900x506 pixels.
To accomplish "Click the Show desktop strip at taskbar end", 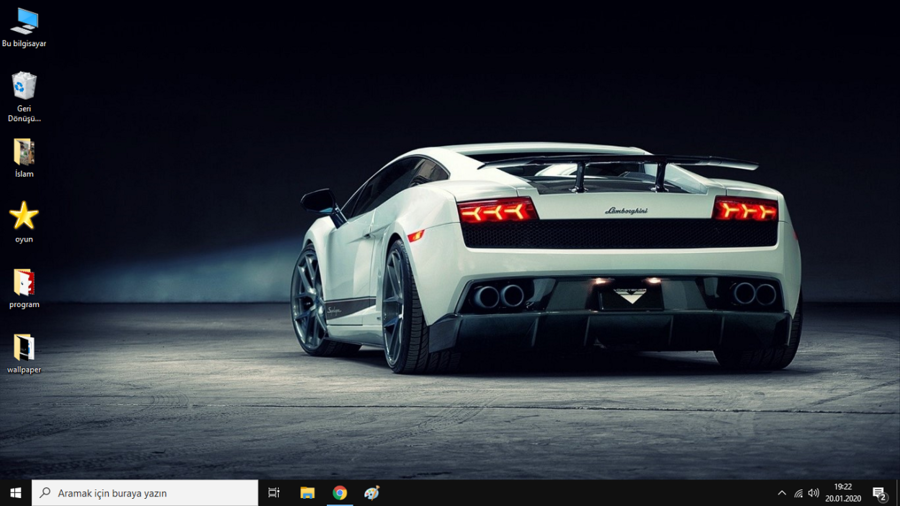I will pyautogui.click(x=897, y=493).
